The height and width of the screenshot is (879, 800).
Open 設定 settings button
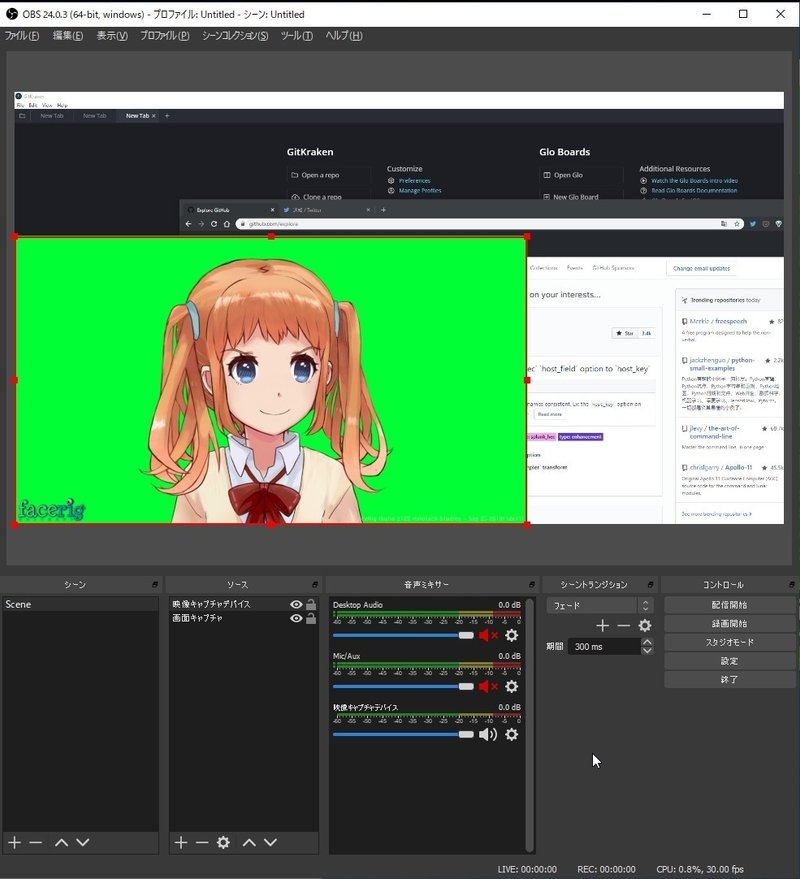pyautogui.click(x=729, y=661)
